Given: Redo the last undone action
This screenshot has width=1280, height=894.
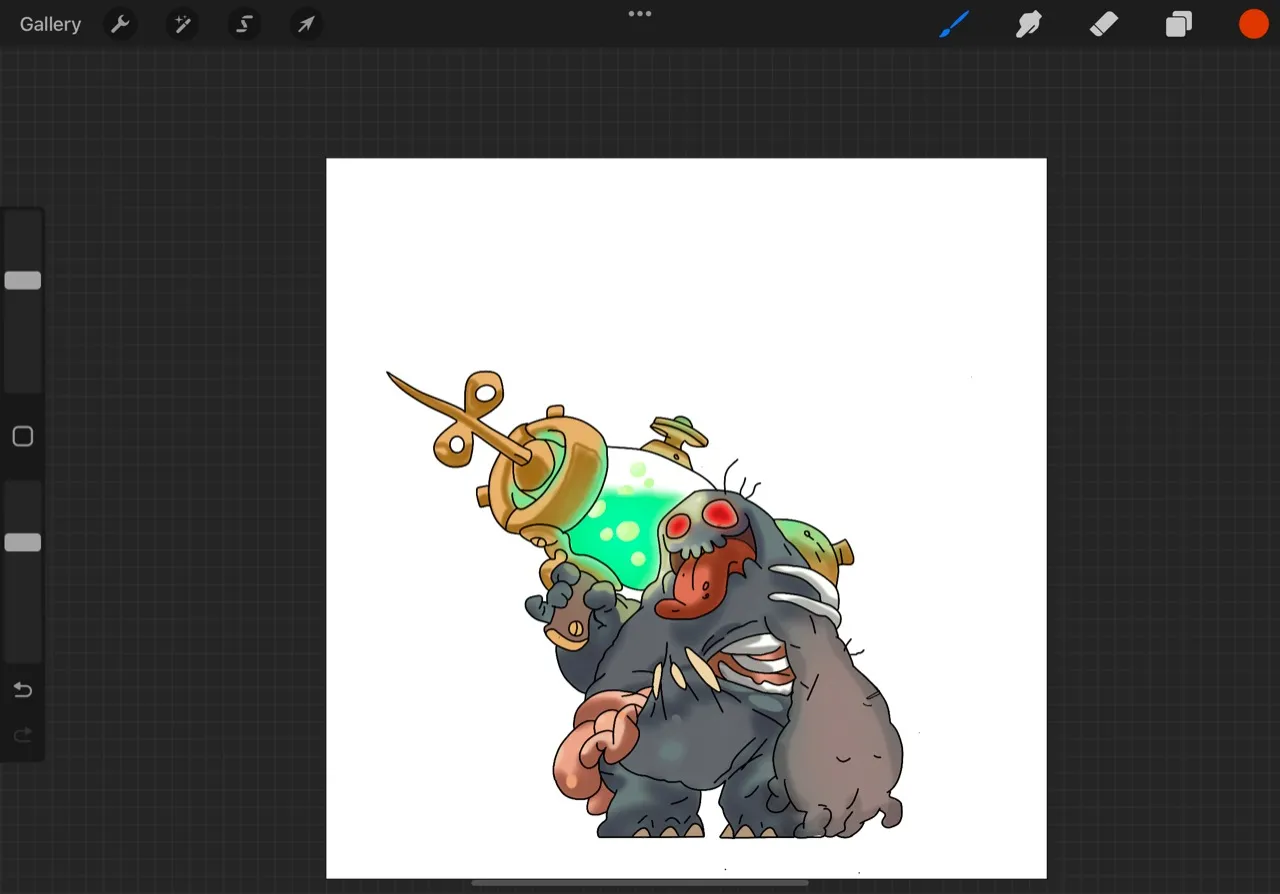Looking at the screenshot, I should 23,736.
